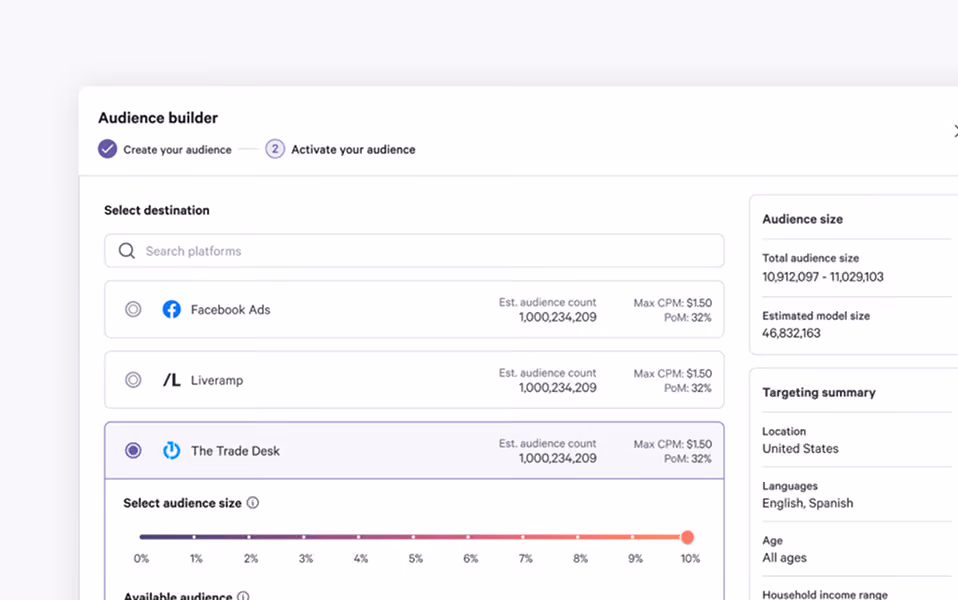Screen dimensions: 958x600
Task: Click the 3% slider label
Action: (x=305, y=558)
